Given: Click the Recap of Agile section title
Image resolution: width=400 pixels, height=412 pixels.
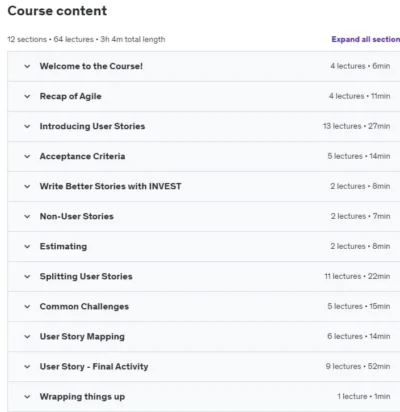Looking at the screenshot, I should pos(71,96).
